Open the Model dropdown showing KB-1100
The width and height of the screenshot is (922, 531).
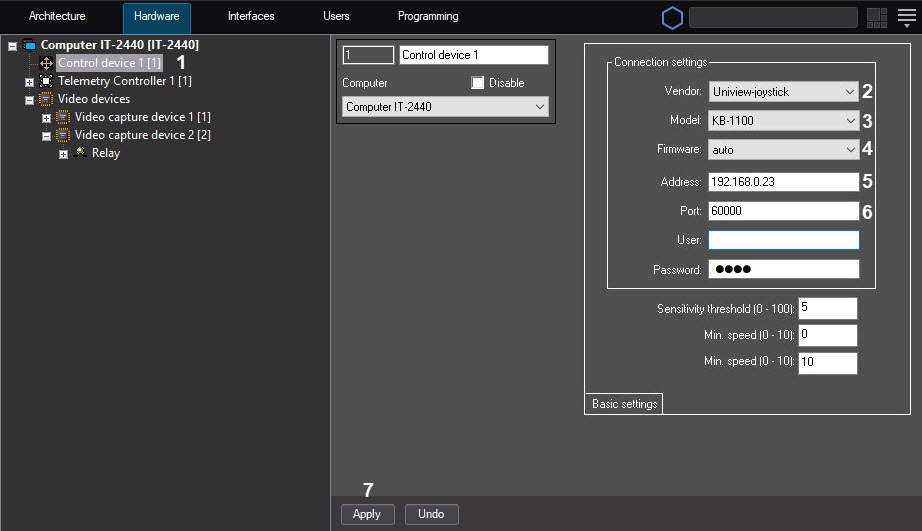click(783, 121)
